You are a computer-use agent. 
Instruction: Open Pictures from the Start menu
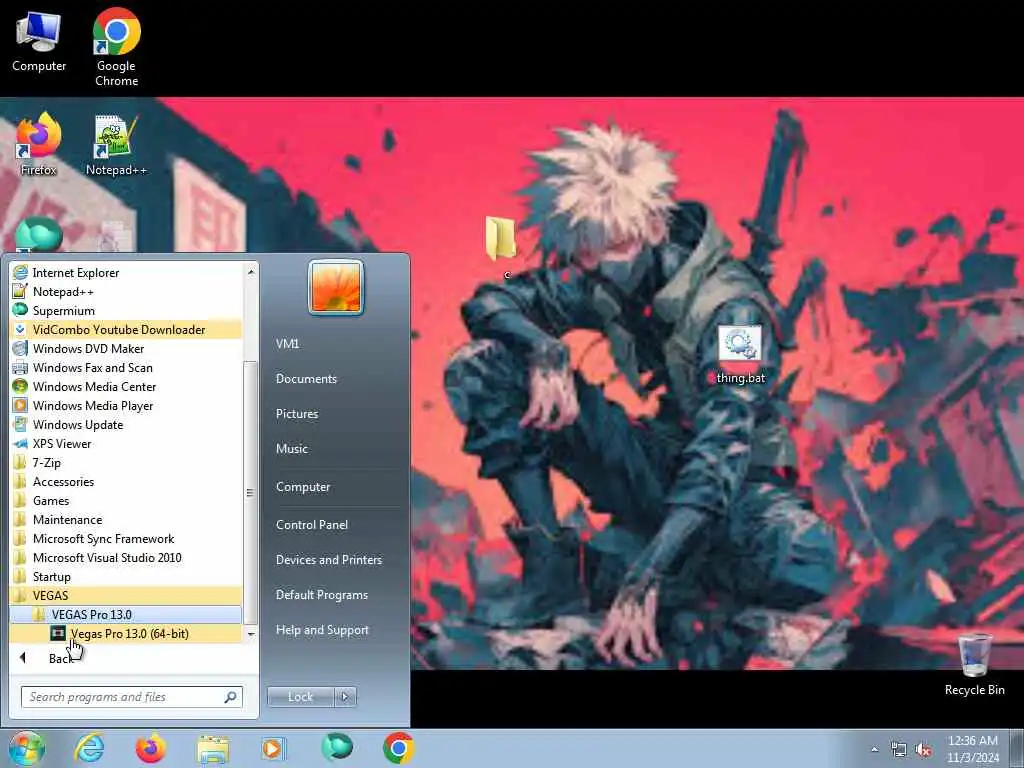(297, 413)
